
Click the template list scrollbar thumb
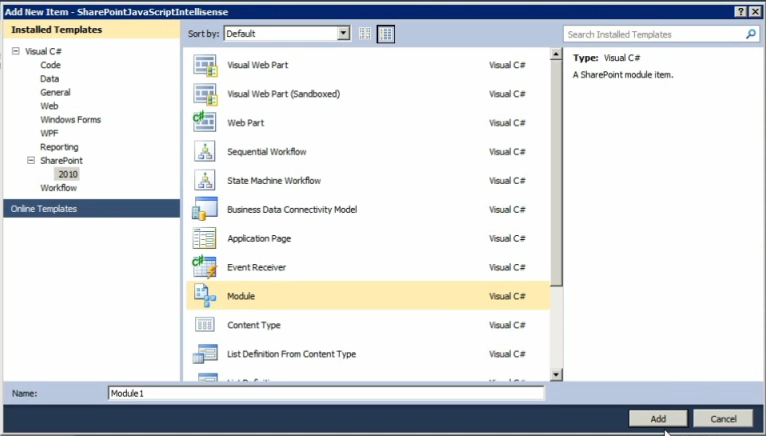(556, 174)
